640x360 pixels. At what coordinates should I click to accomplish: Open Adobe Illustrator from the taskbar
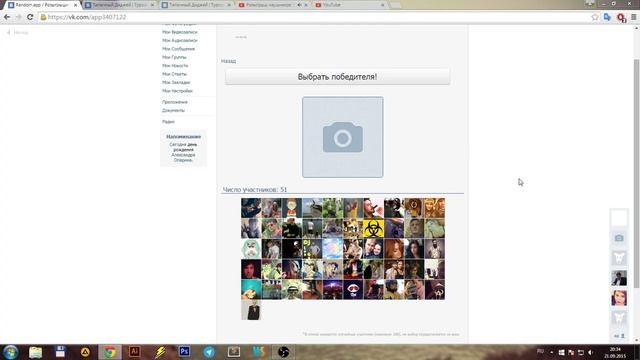[134, 351]
